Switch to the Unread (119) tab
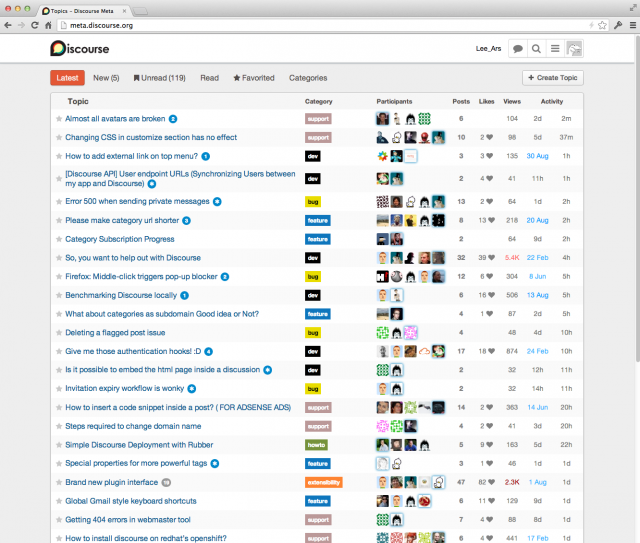This screenshot has width=640, height=543. click(x=160, y=78)
